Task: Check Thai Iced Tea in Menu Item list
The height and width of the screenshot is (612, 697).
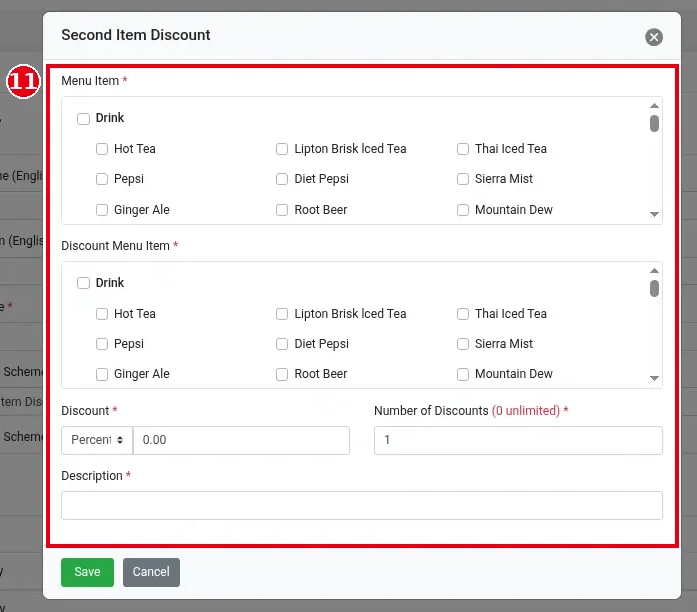Action: (463, 149)
